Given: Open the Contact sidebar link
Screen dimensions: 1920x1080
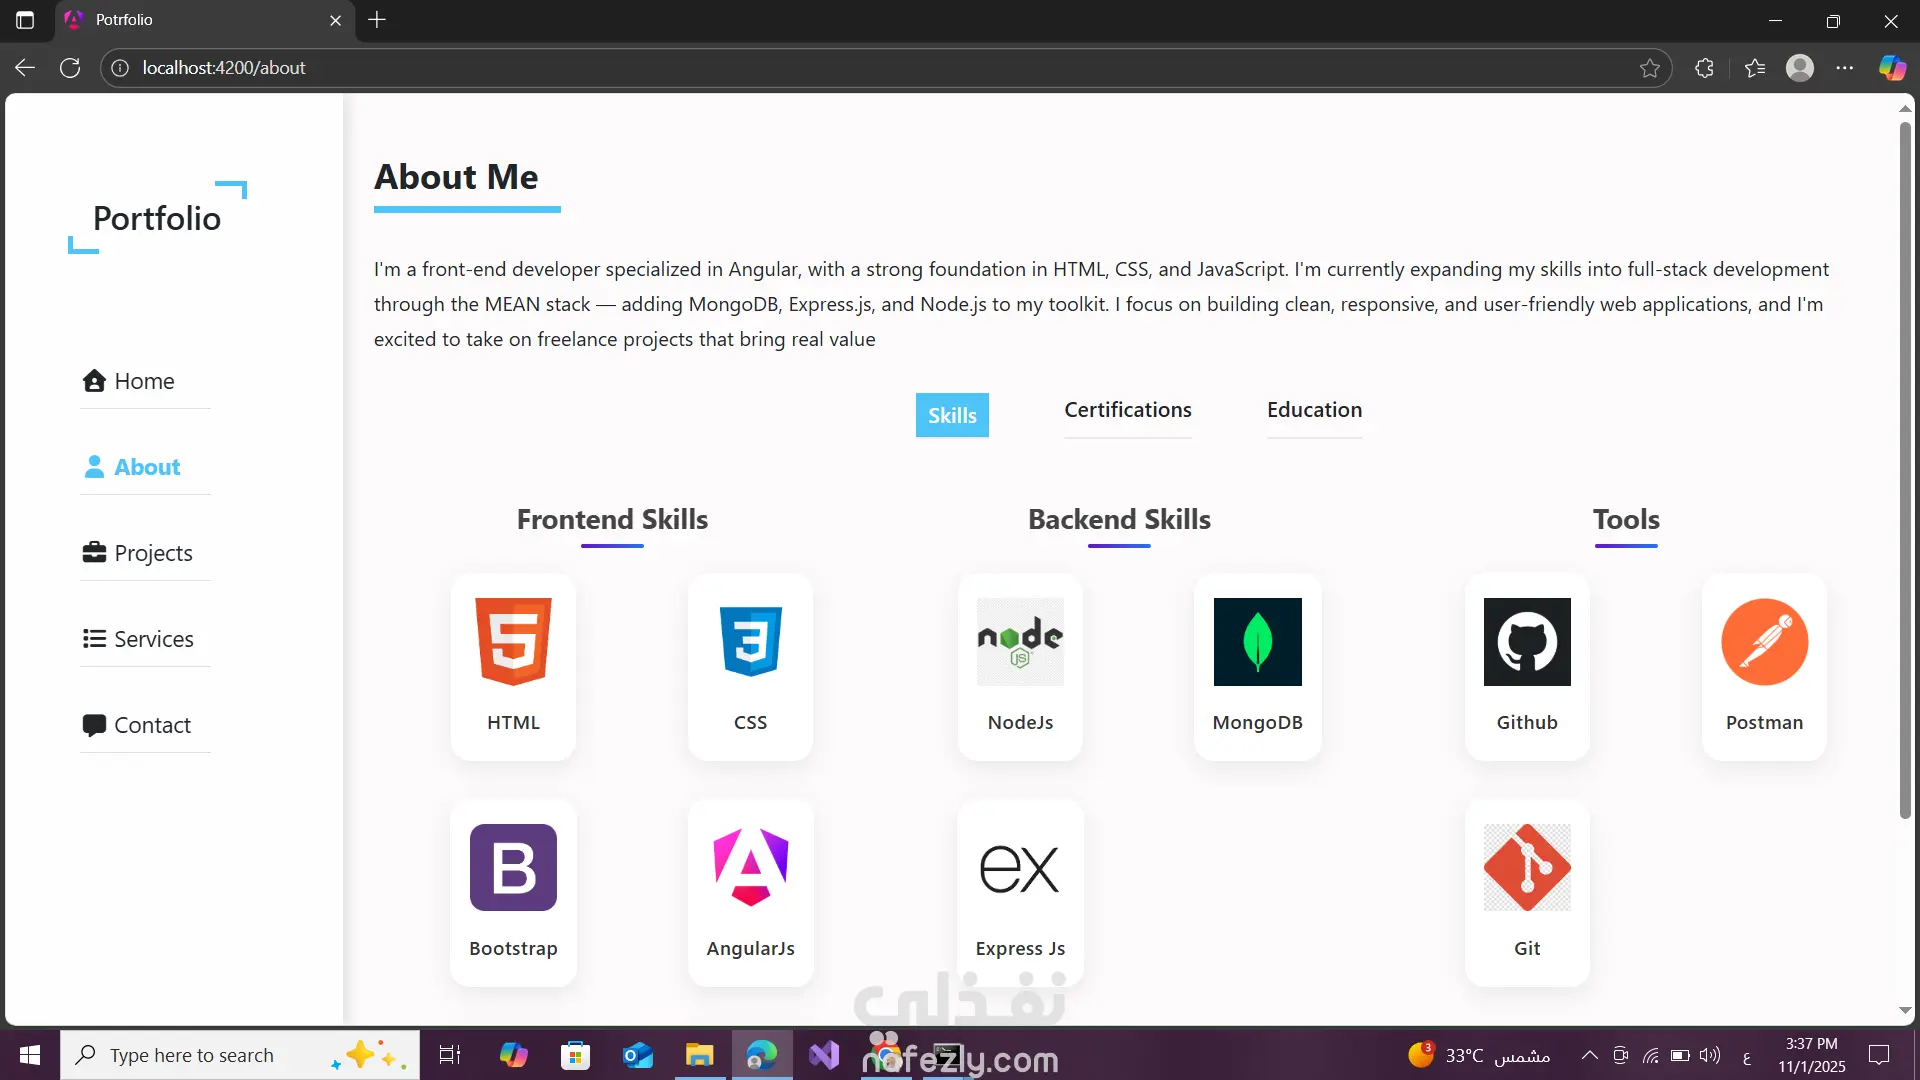Looking at the screenshot, I should (x=152, y=725).
